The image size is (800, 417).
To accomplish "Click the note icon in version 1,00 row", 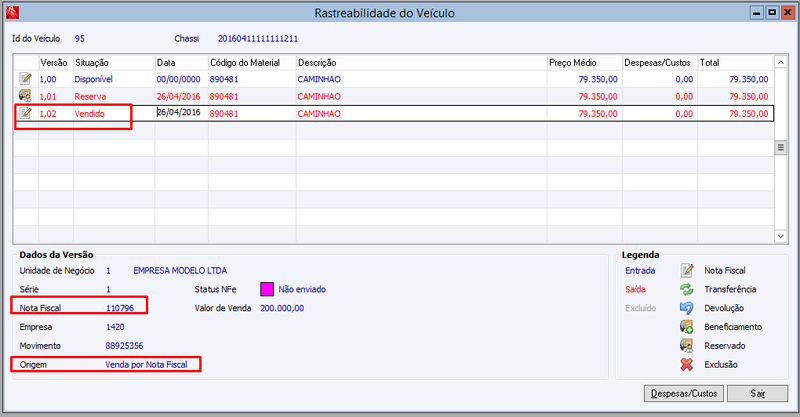I will [25, 79].
